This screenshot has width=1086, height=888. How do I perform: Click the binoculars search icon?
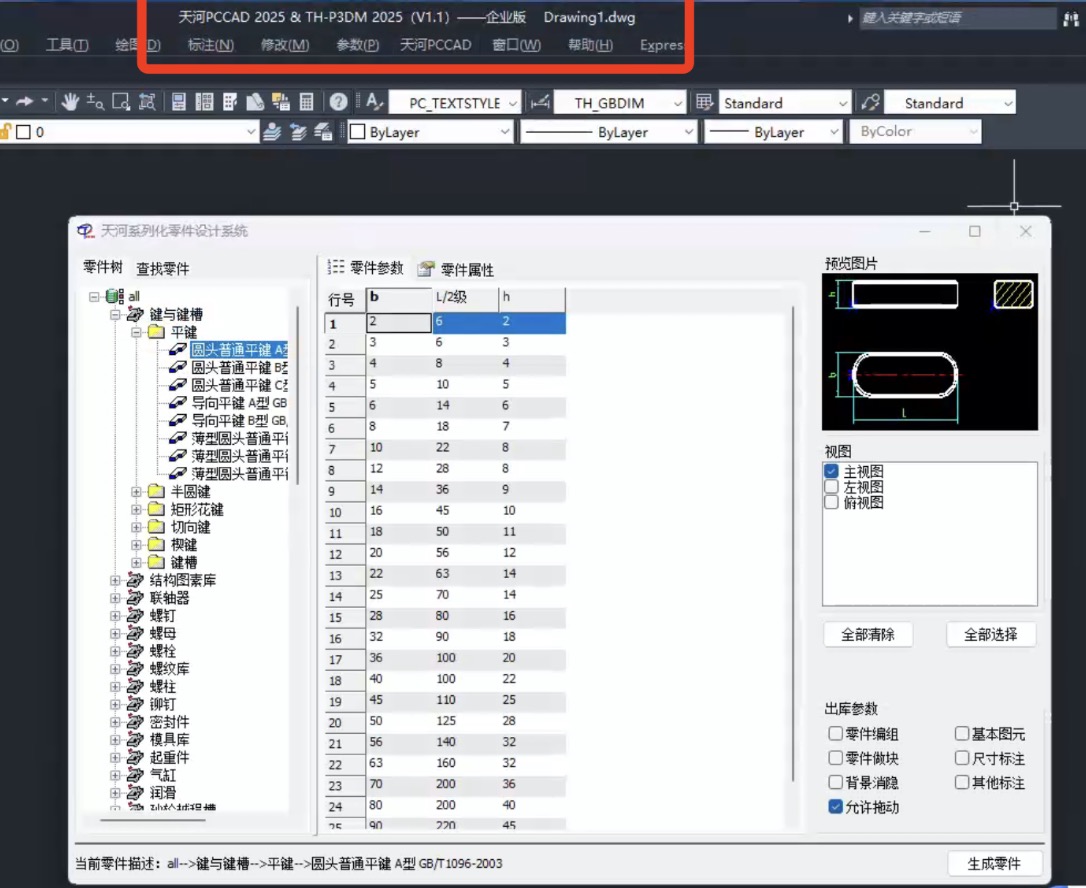[1071, 19]
